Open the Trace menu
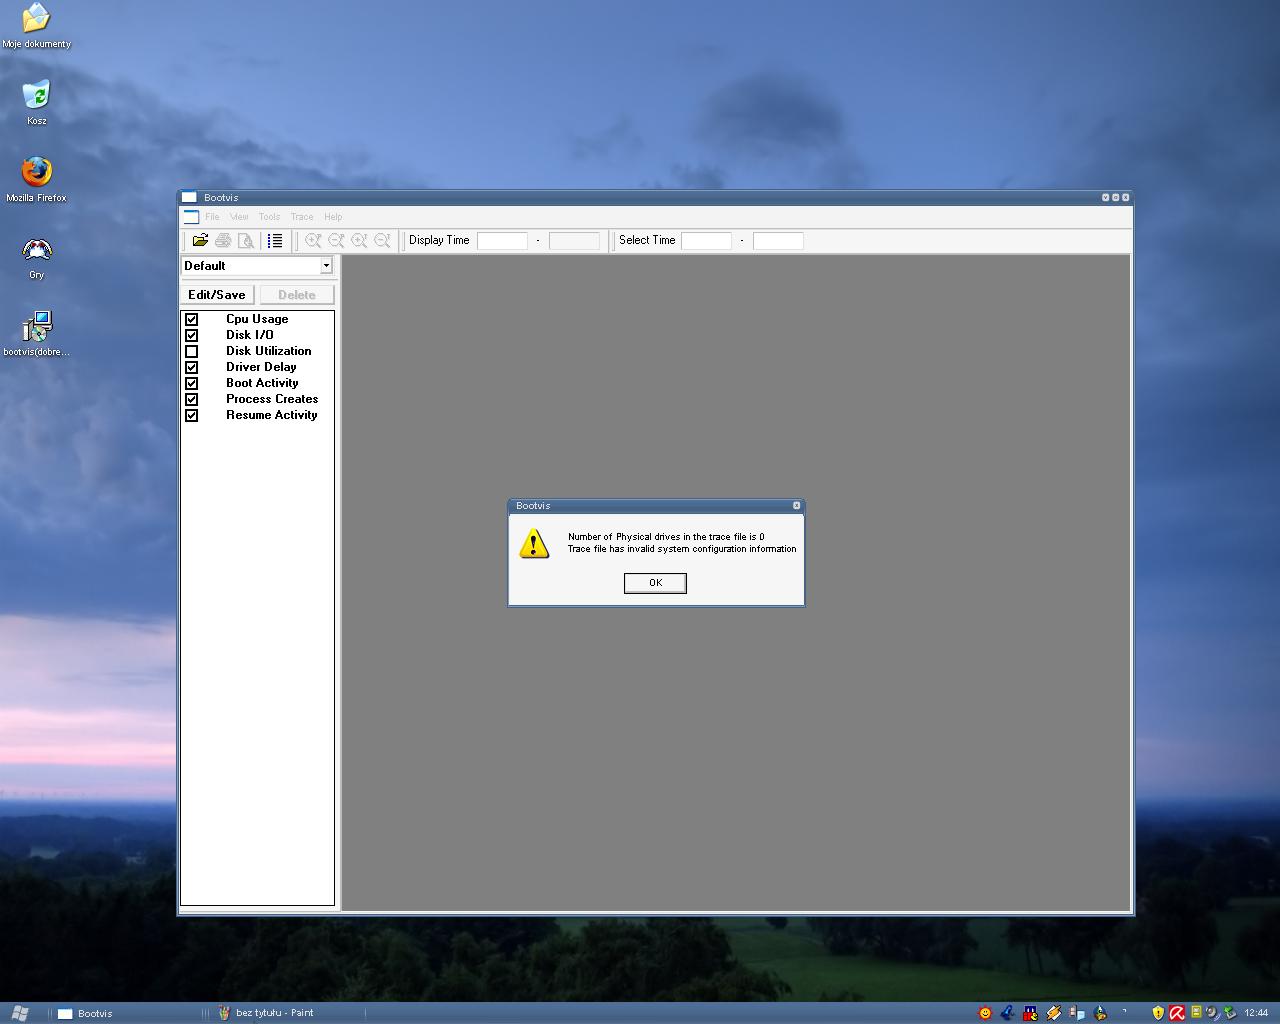Screen dimensions: 1280x1024 (x=301, y=217)
